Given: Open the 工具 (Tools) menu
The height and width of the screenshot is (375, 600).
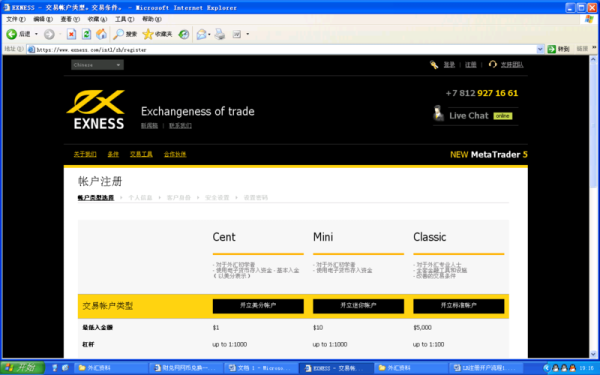Looking at the screenshot, I should (x=124, y=19).
